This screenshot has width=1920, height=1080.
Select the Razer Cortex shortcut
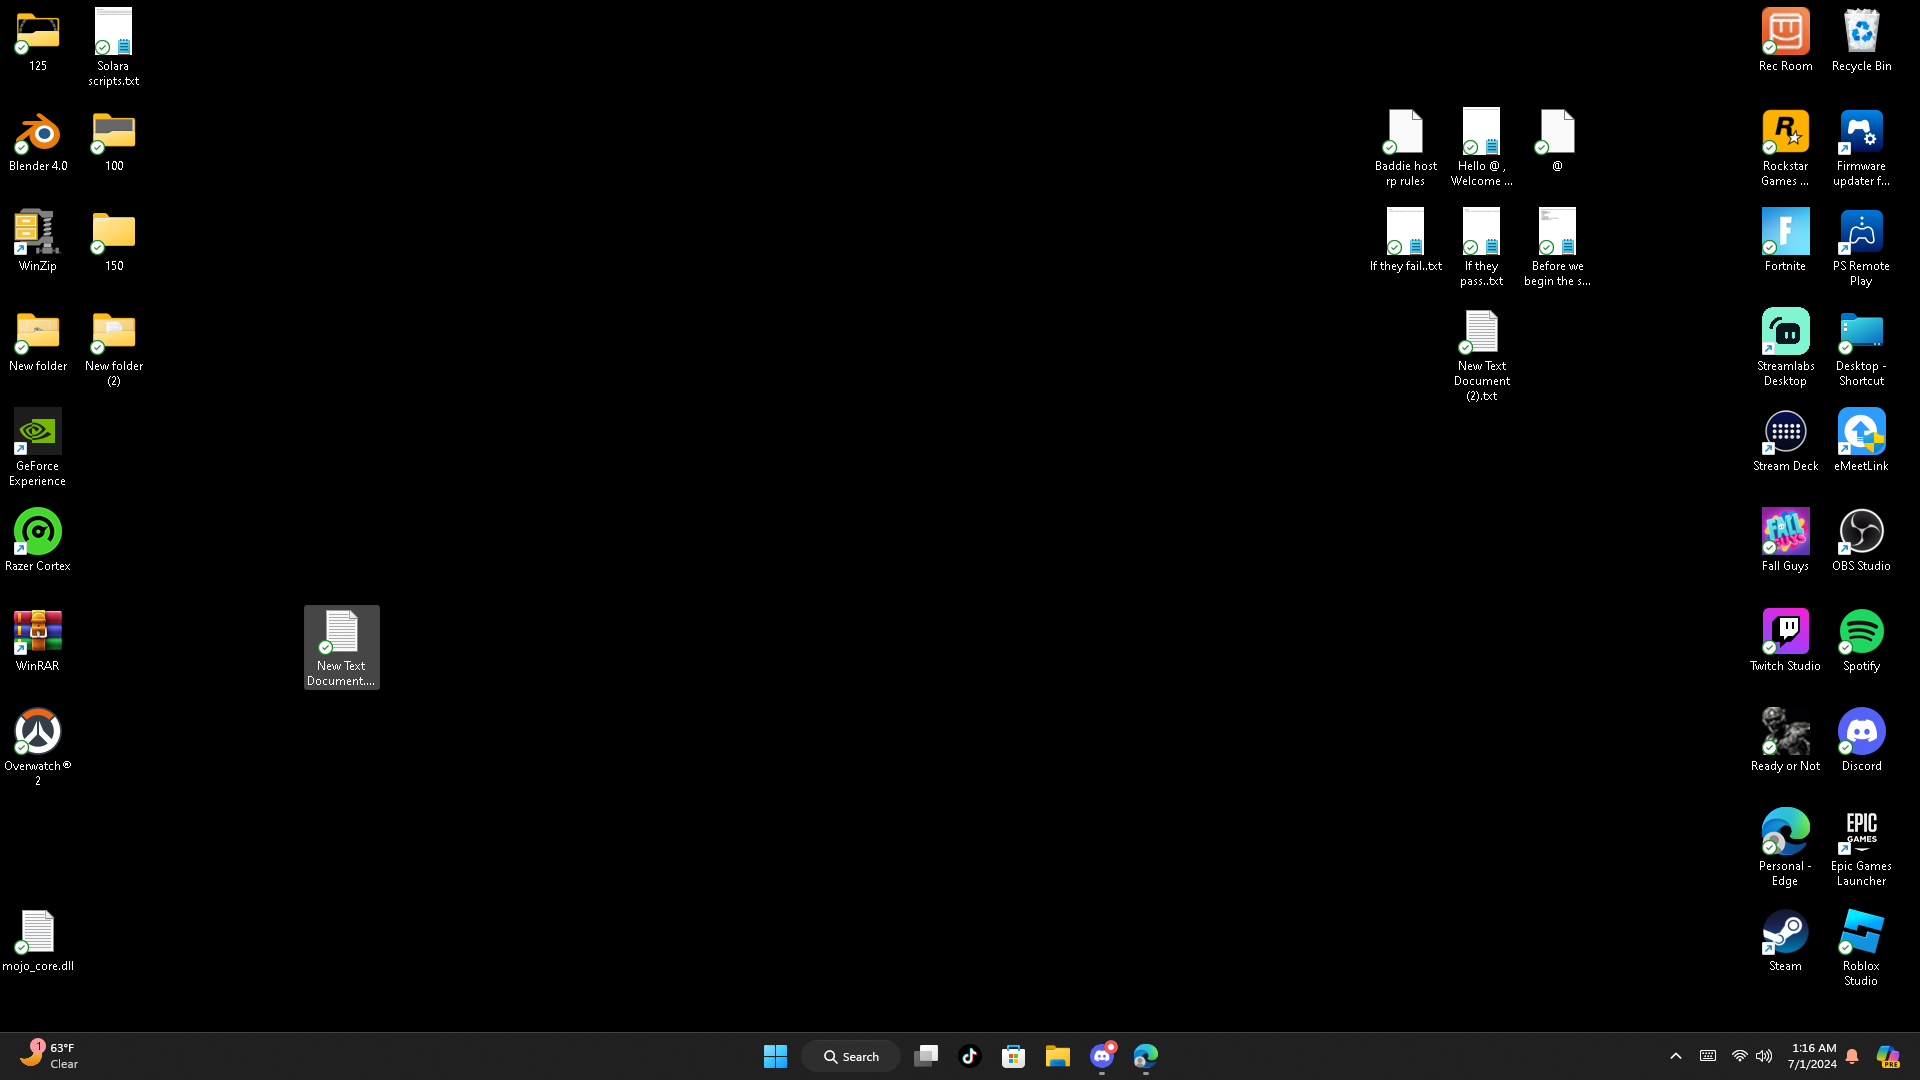pos(38,541)
